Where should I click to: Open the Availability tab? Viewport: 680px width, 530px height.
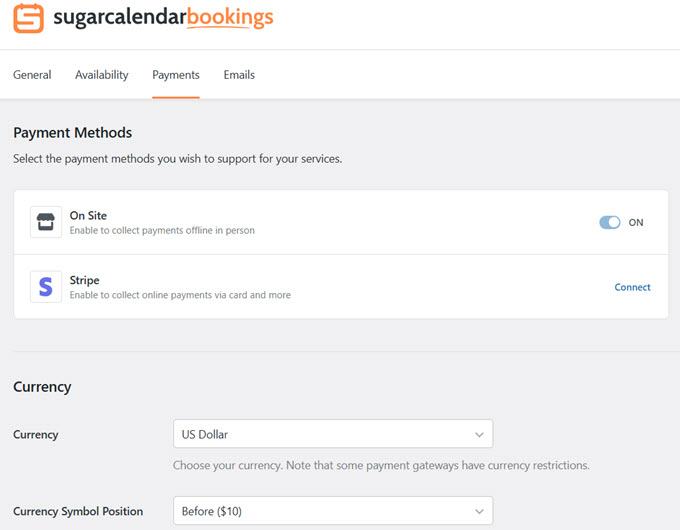(x=101, y=75)
